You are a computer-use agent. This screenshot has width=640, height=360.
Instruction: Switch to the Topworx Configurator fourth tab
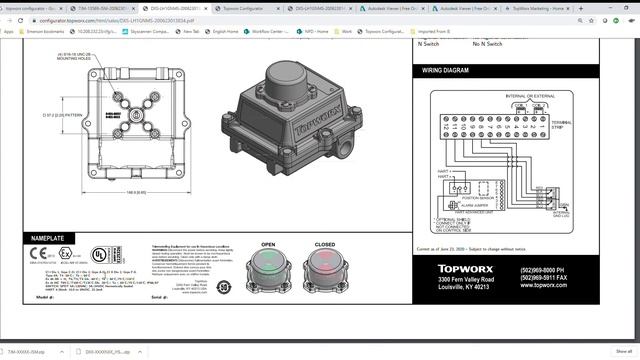coord(247,8)
